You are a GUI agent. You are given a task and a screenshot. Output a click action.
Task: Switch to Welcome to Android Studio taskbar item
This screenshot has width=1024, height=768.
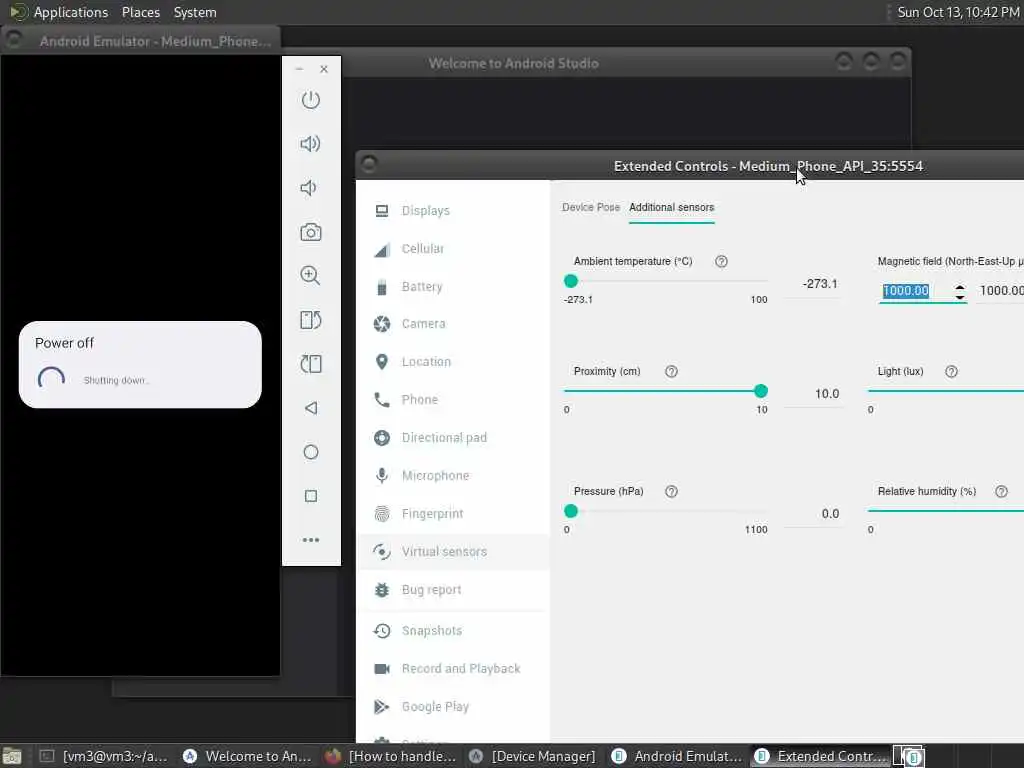[x=247, y=756]
